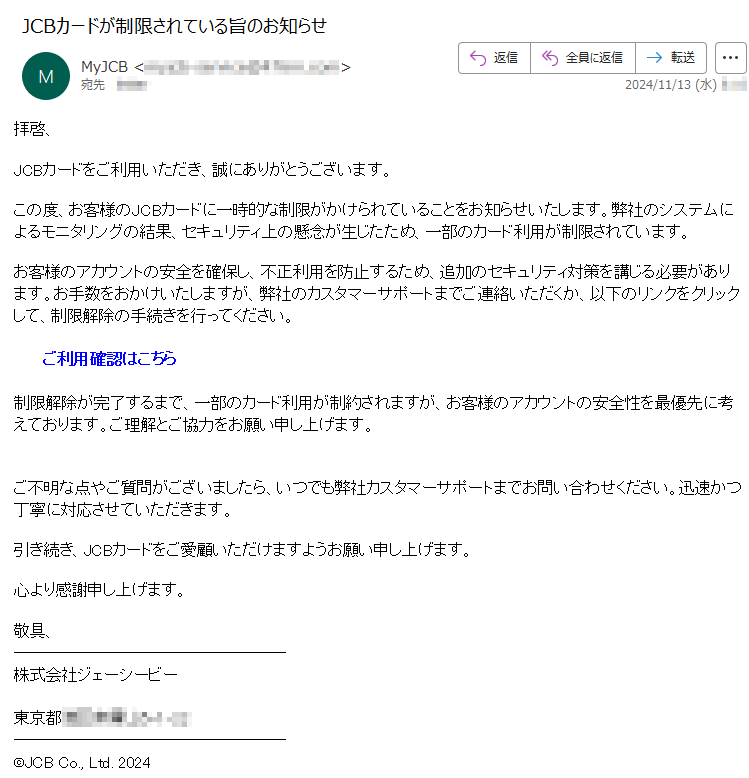Choose 全員に返信 to reply to all

[x=583, y=58]
